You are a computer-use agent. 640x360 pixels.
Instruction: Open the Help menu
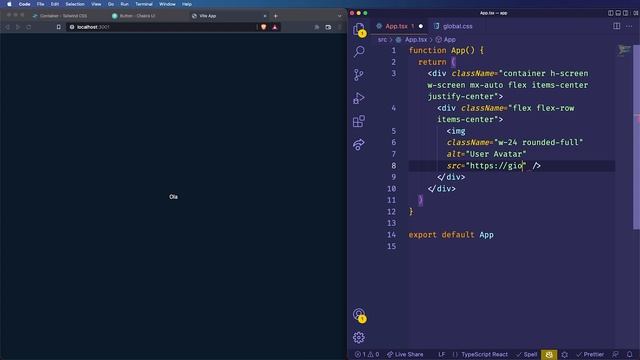187,4
